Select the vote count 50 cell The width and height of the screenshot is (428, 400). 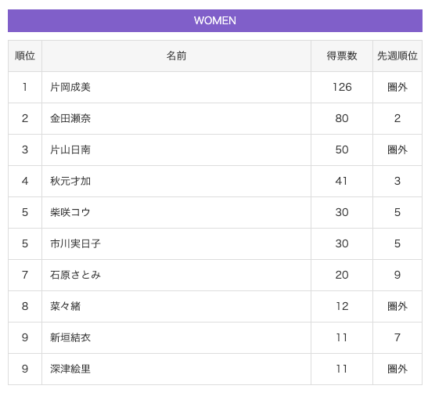[342, 150]
